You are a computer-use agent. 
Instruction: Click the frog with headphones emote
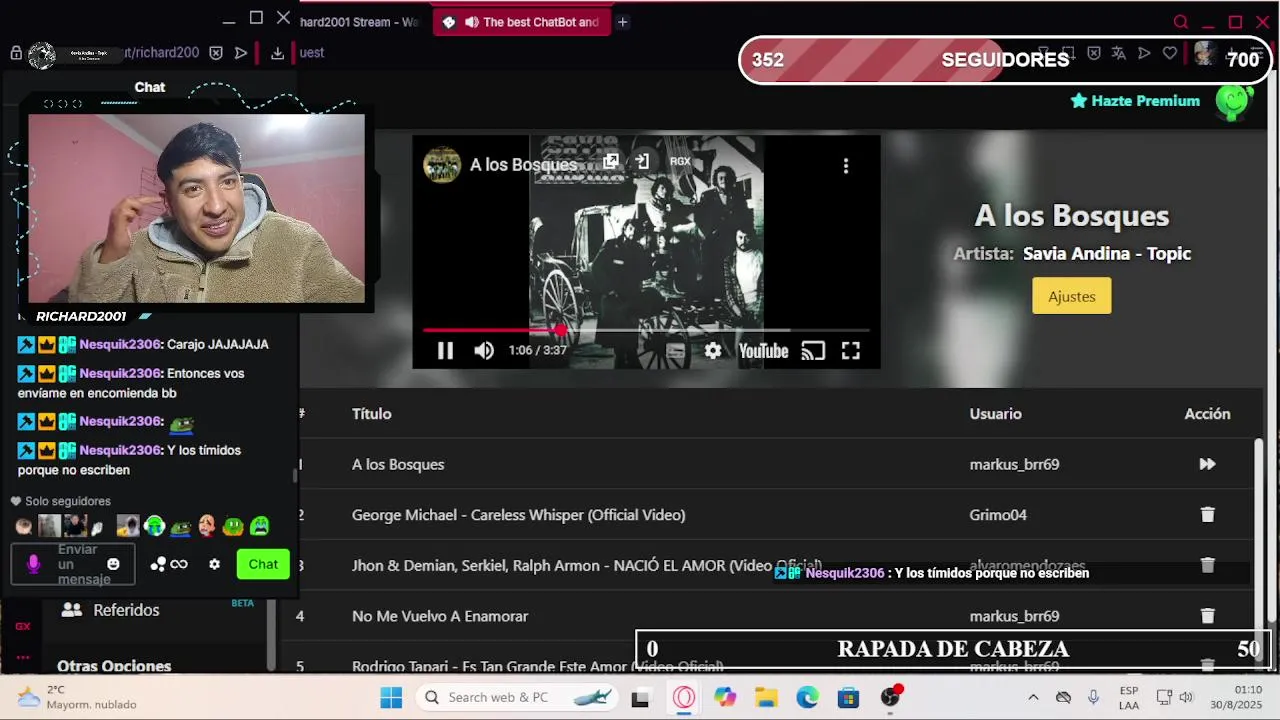[154, 526]
